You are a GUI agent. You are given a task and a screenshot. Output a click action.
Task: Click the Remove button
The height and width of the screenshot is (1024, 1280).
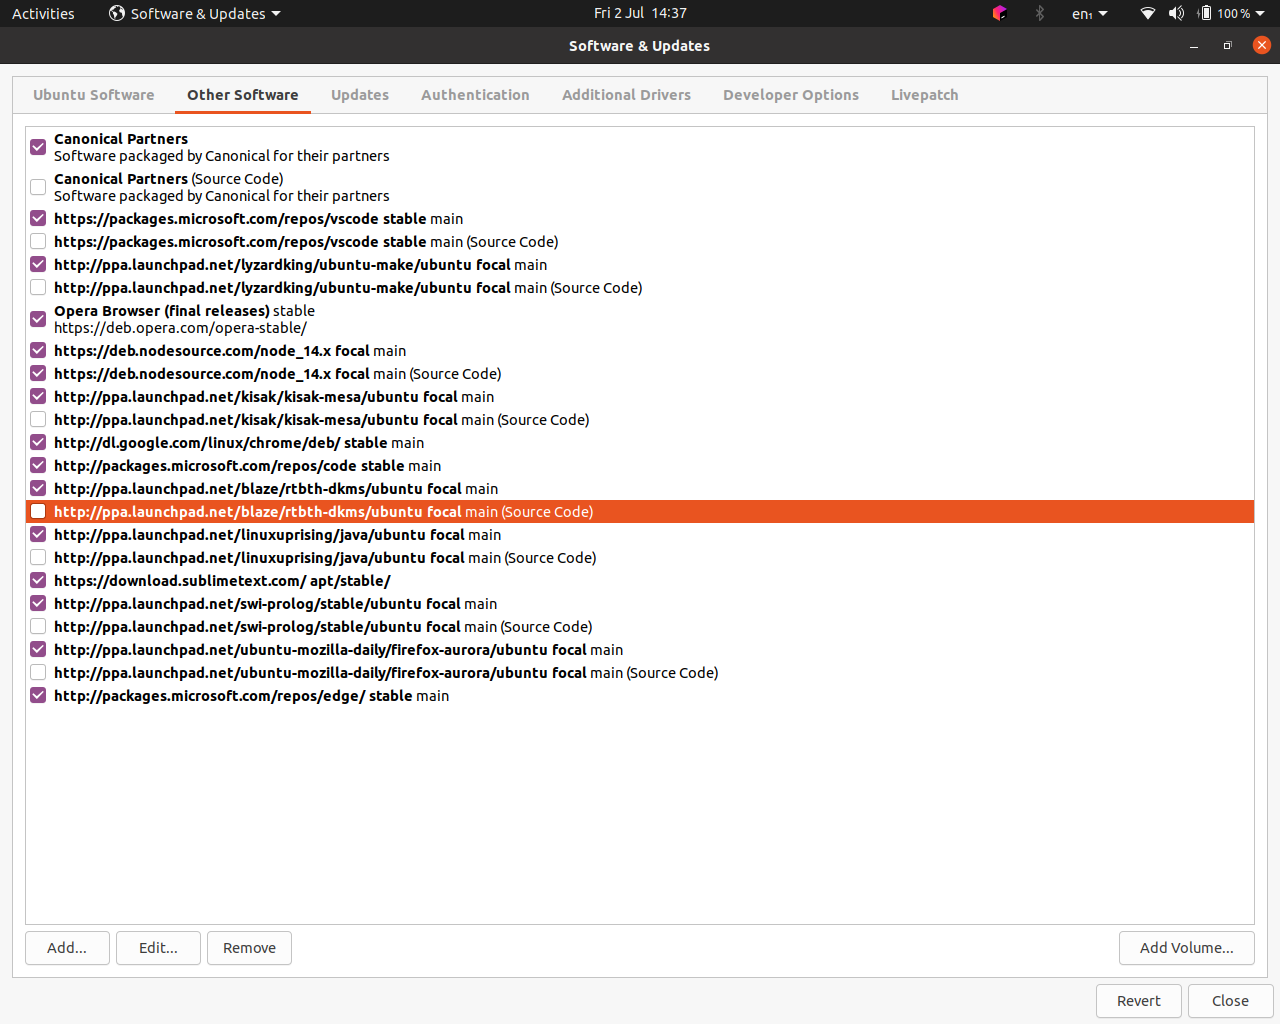click(249, 948)
